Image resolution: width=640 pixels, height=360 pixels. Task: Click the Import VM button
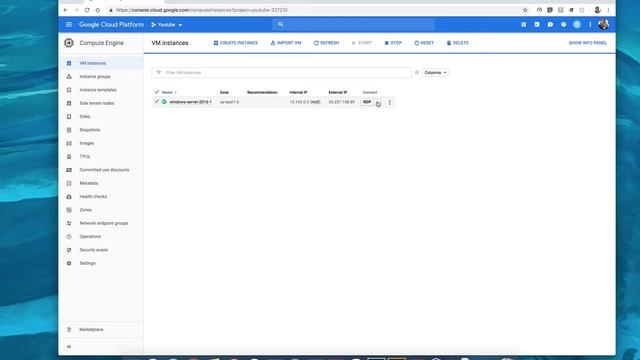[x=286, y=43]
